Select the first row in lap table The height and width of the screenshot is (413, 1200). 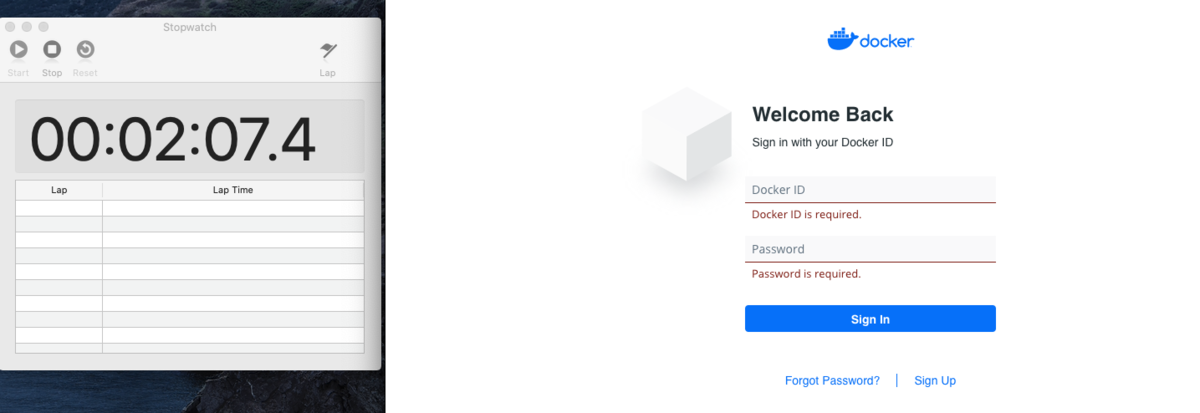tap(190, 208)
